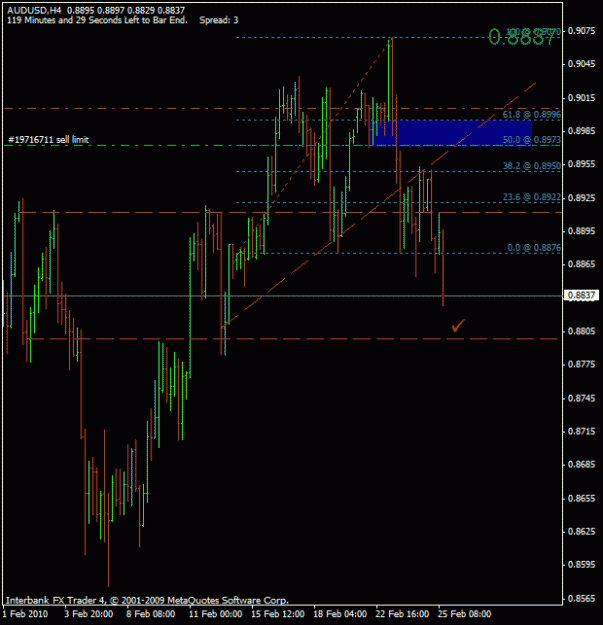This screenshot has width=603, height=625.
Task: Click the '18 Feb 04:00' time axis label
Action: pyautogui.click(x=340, y=613)
